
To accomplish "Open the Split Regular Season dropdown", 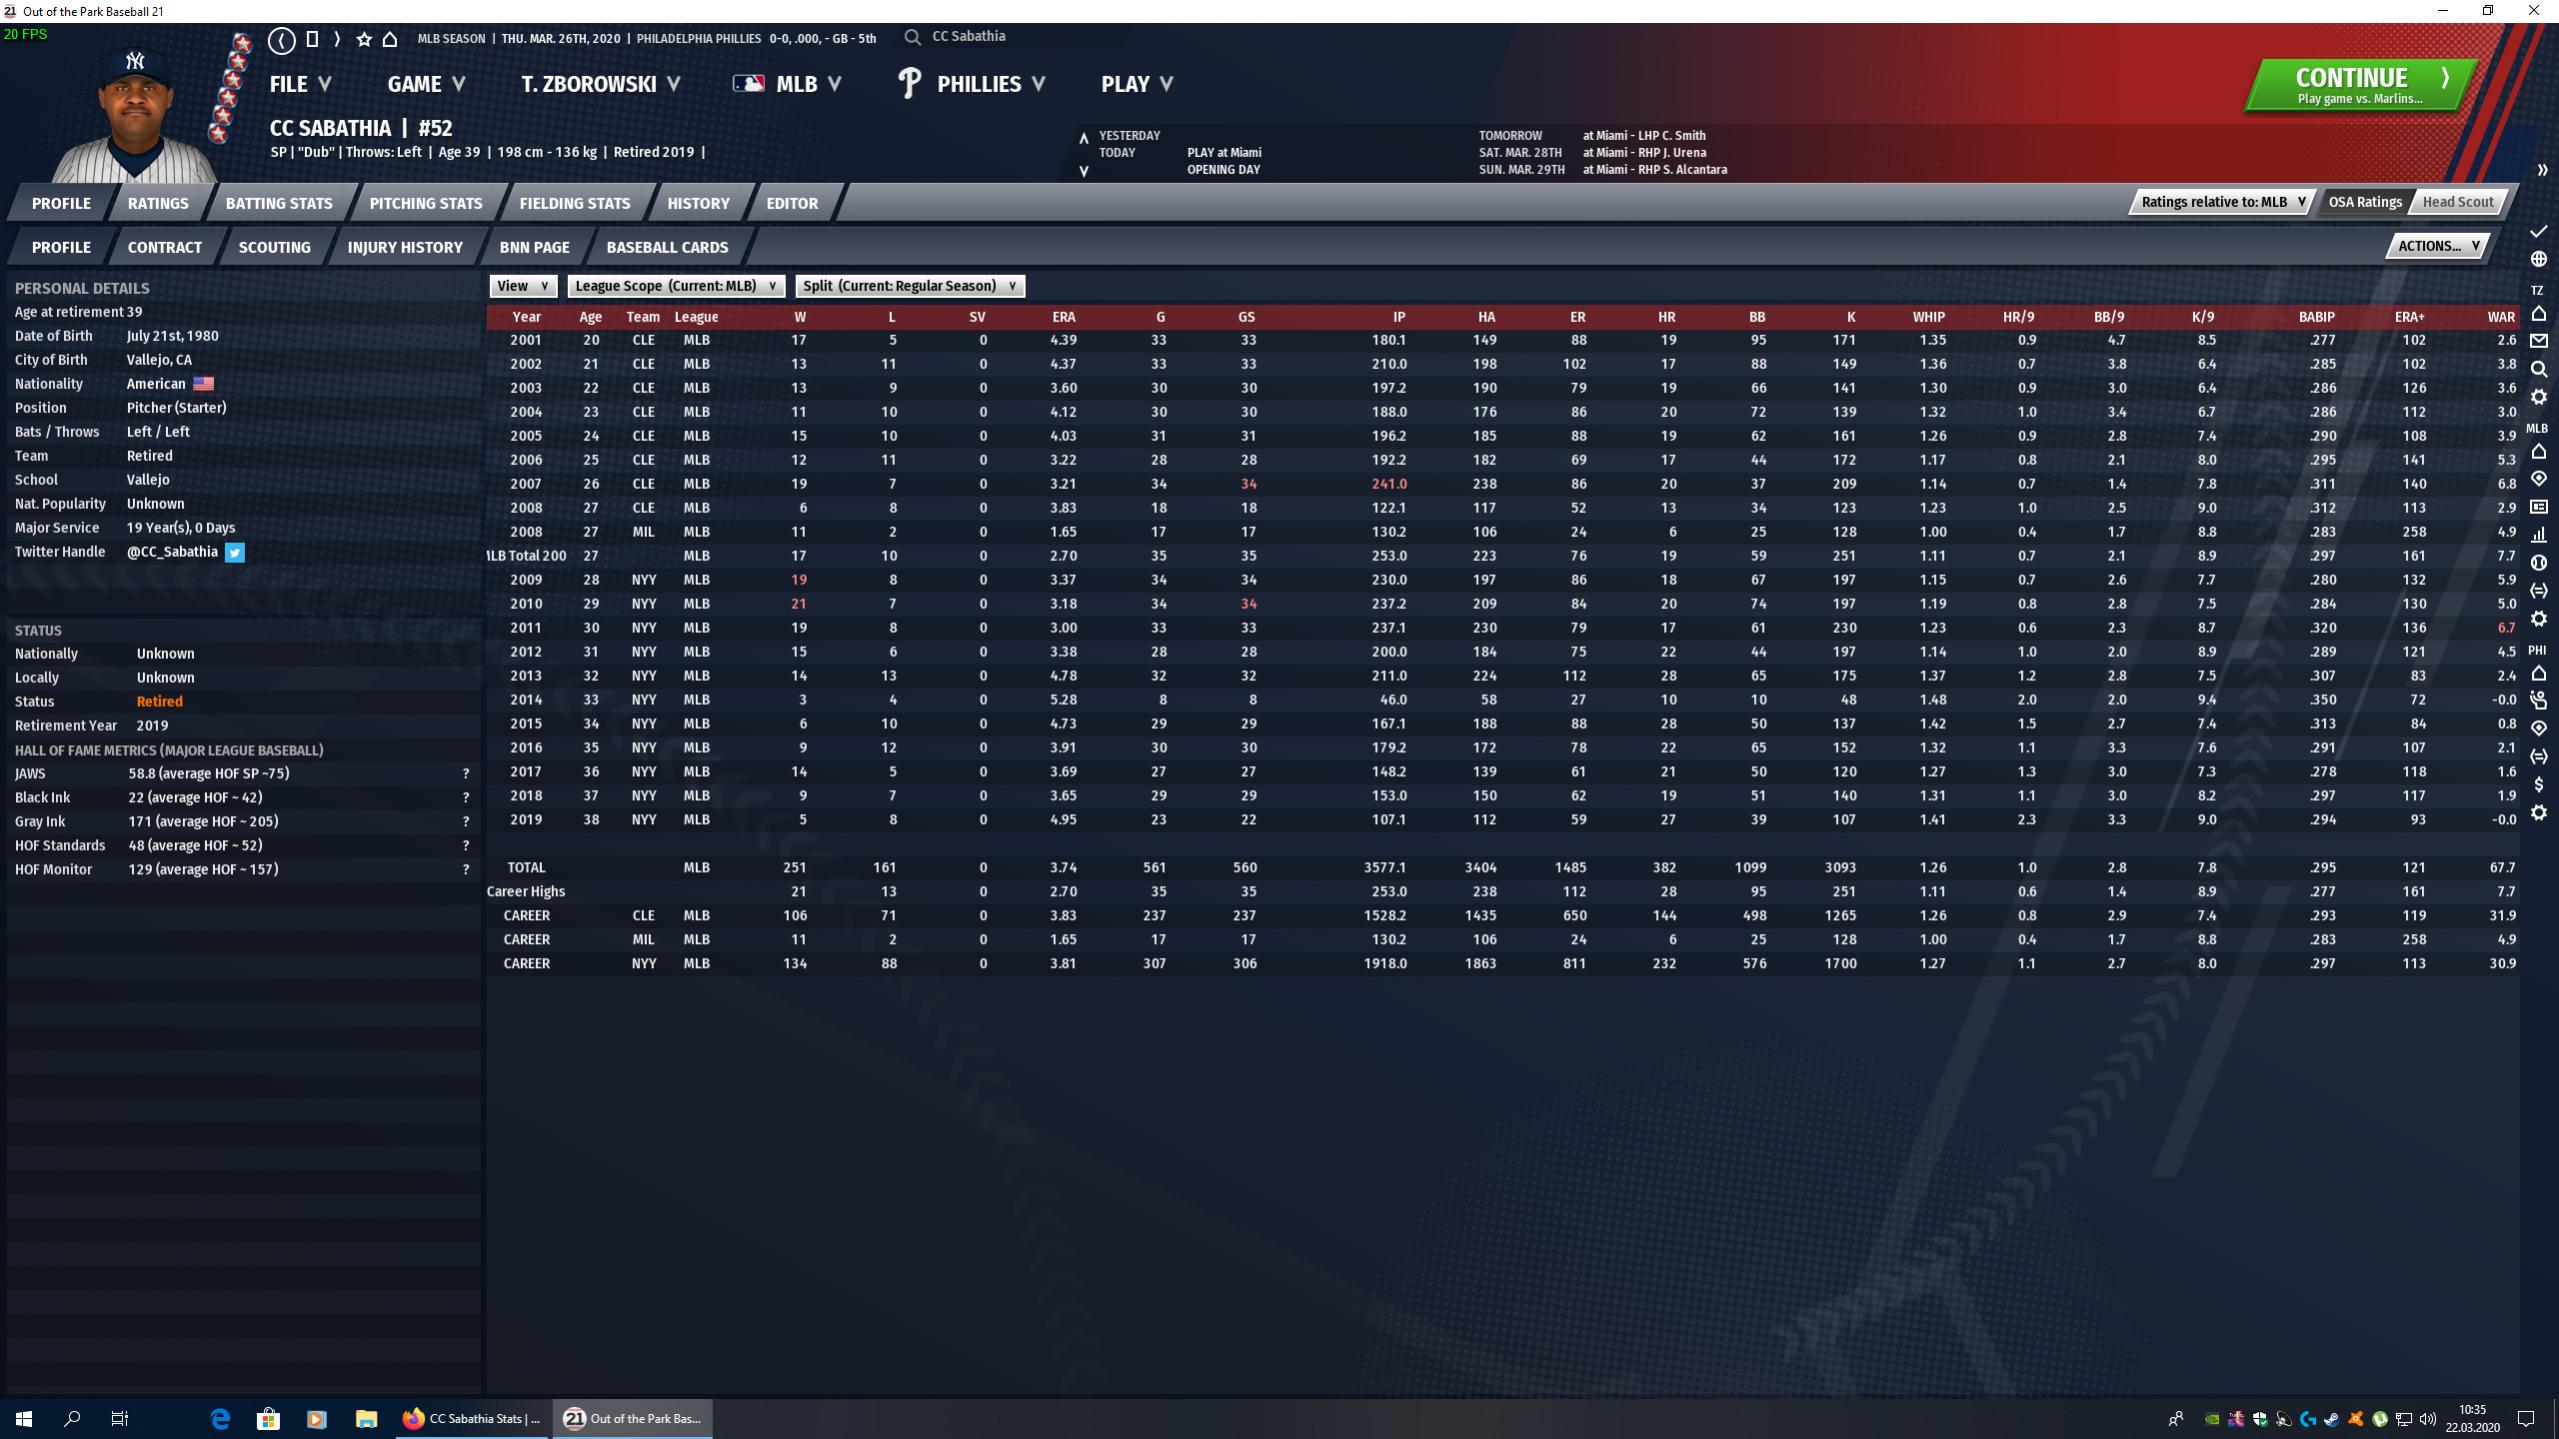I will pos(909,286).
